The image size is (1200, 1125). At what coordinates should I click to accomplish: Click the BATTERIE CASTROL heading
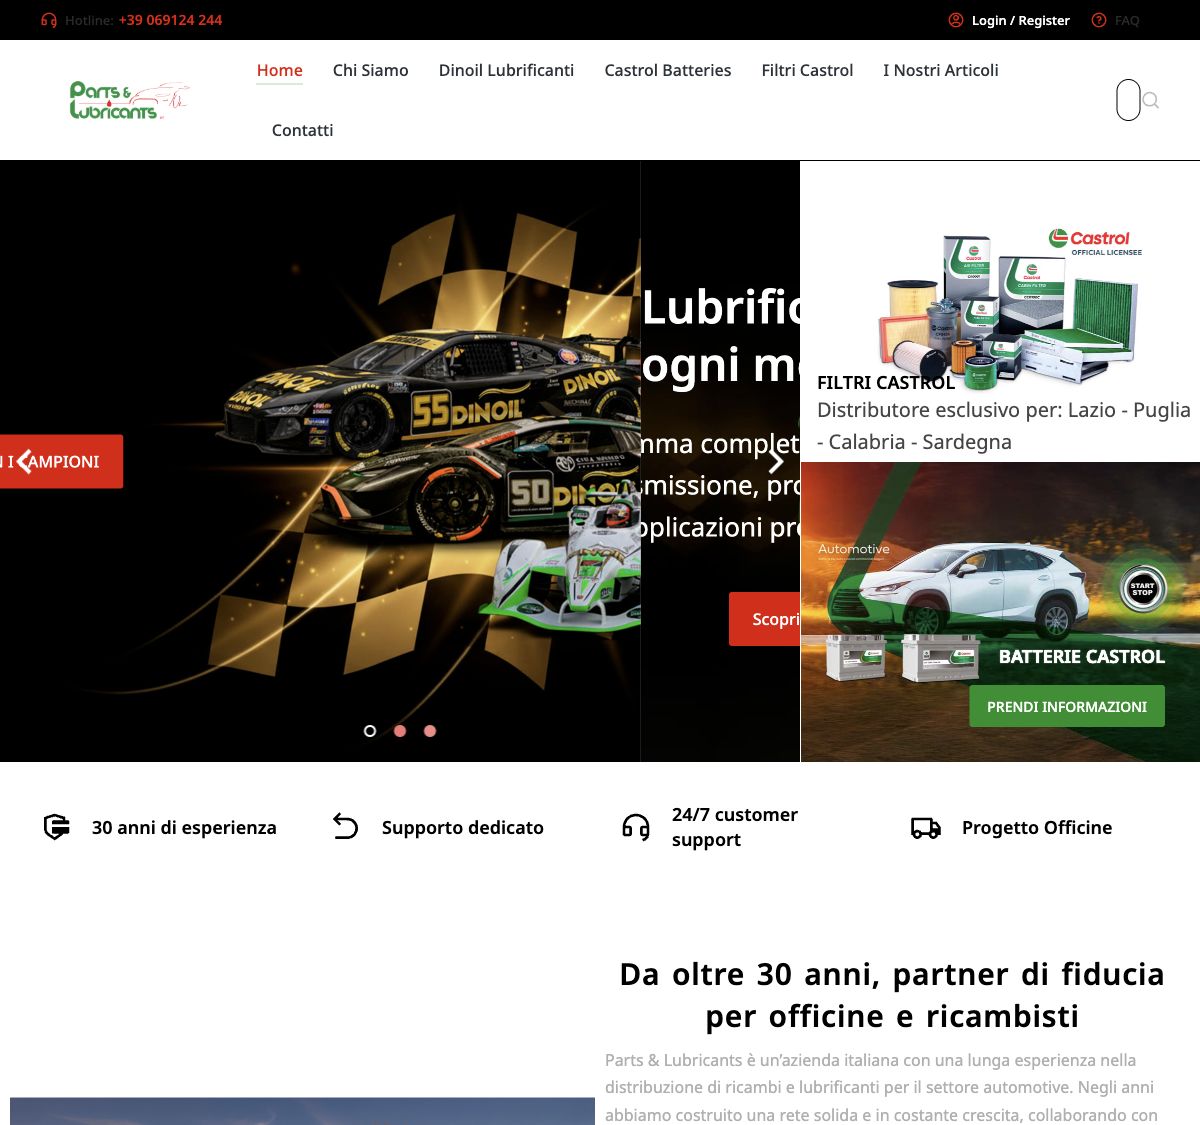click(x=1082, y=656)
